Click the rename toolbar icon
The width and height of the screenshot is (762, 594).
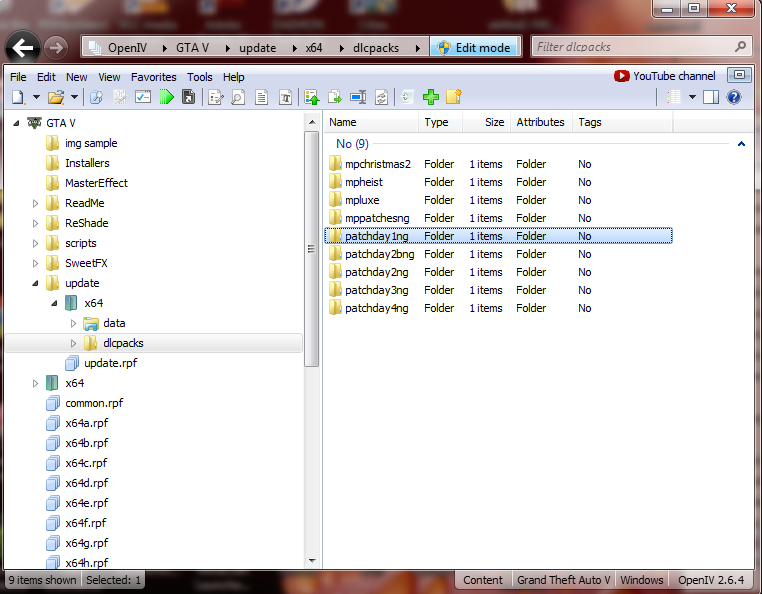tap(358, 97)
